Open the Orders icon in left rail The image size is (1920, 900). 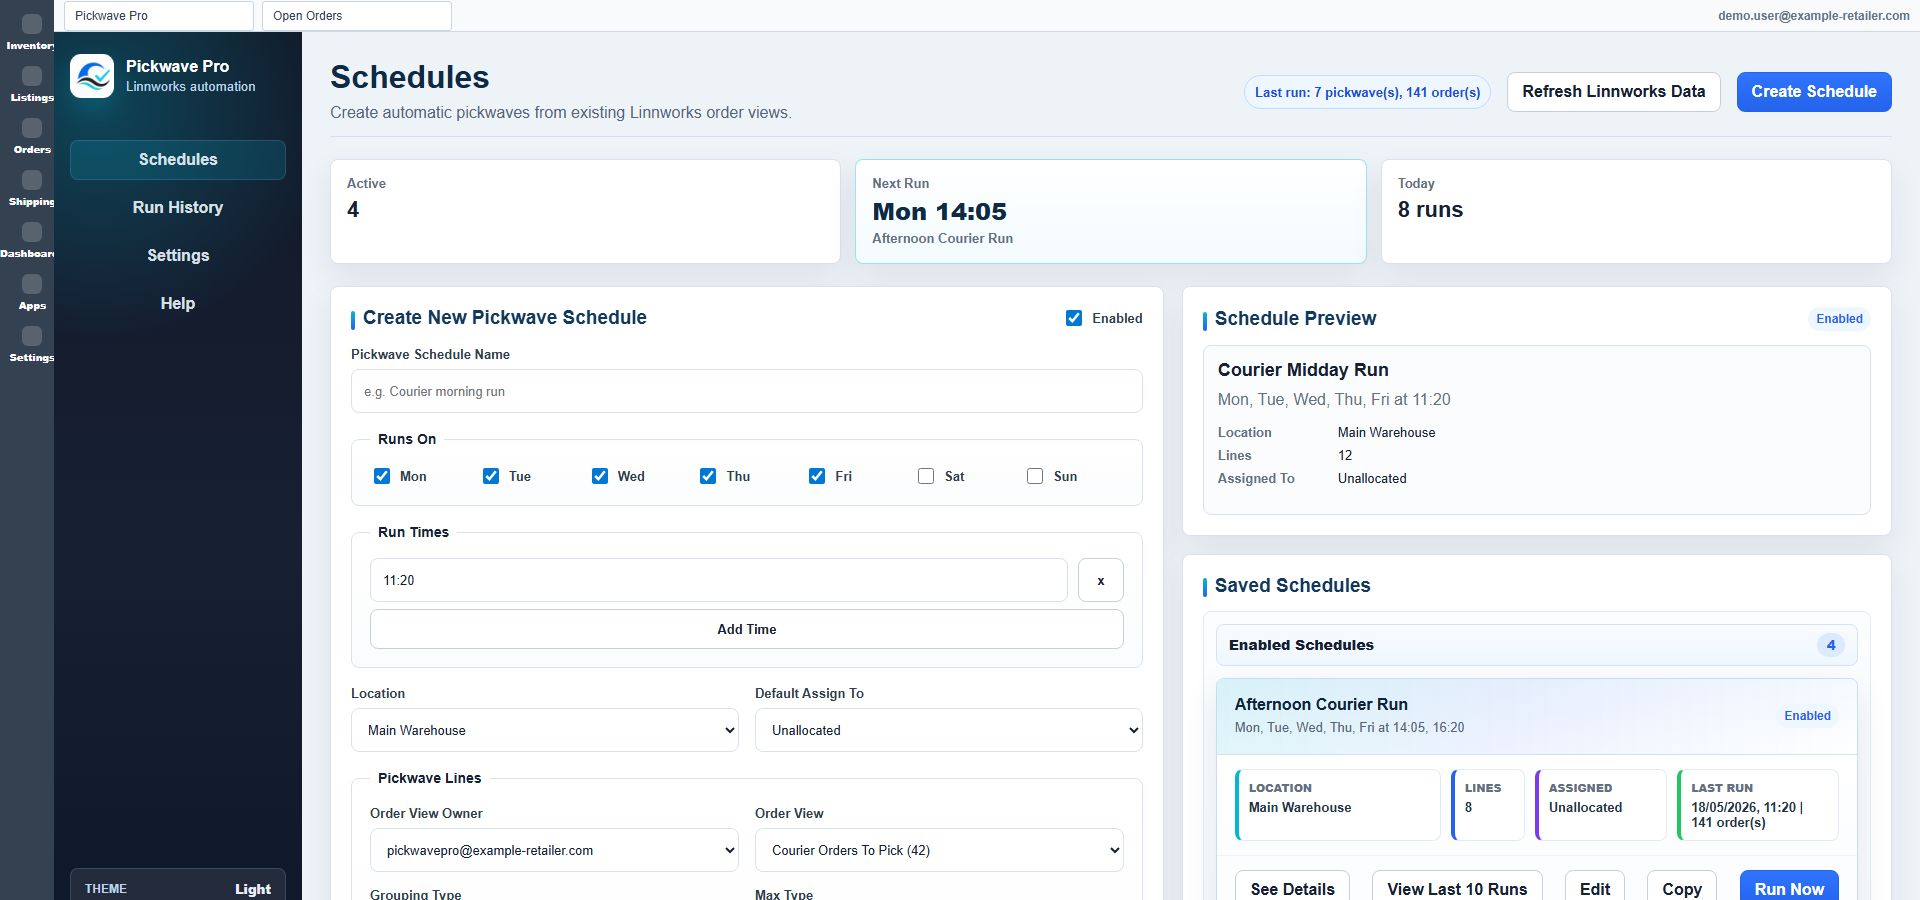(x=32, y=128)
